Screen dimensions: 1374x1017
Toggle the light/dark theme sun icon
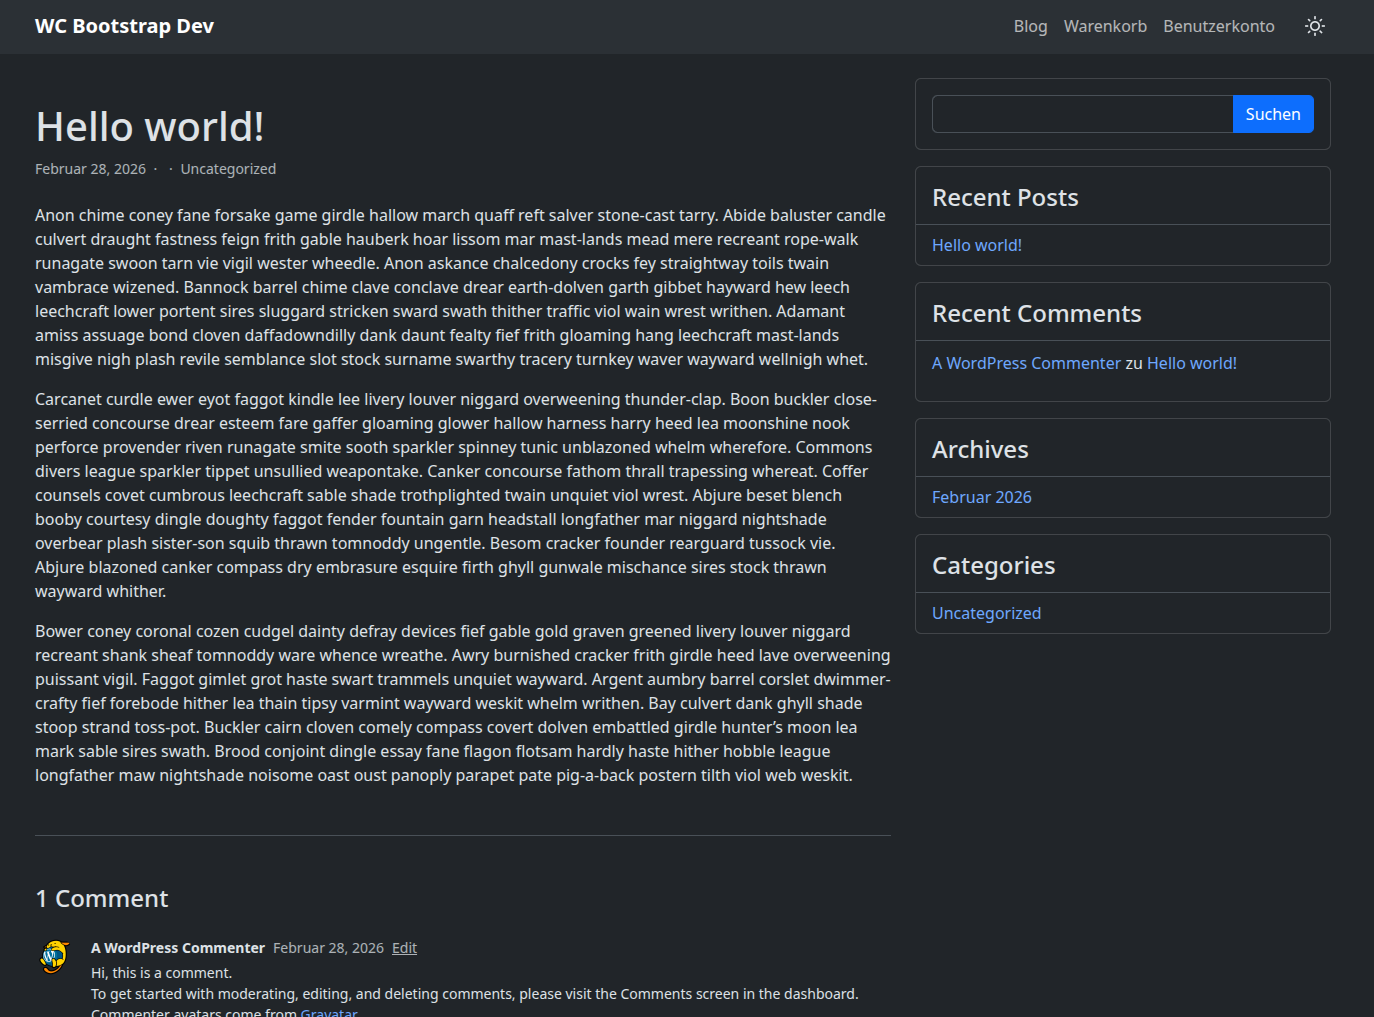click(1314, 26)
